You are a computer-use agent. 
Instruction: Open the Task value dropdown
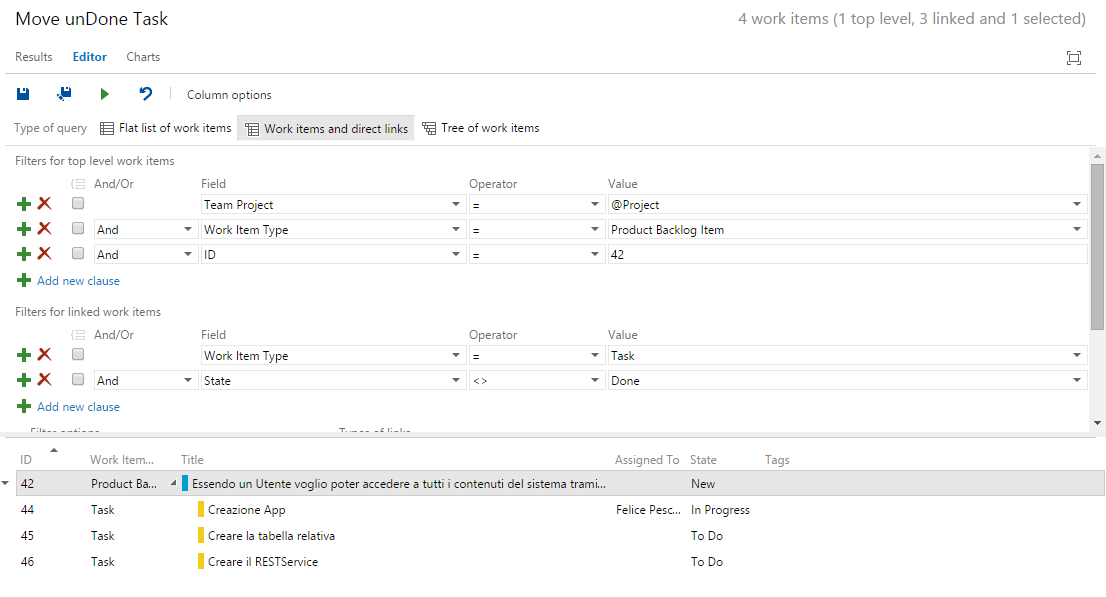pos(1076,356)
